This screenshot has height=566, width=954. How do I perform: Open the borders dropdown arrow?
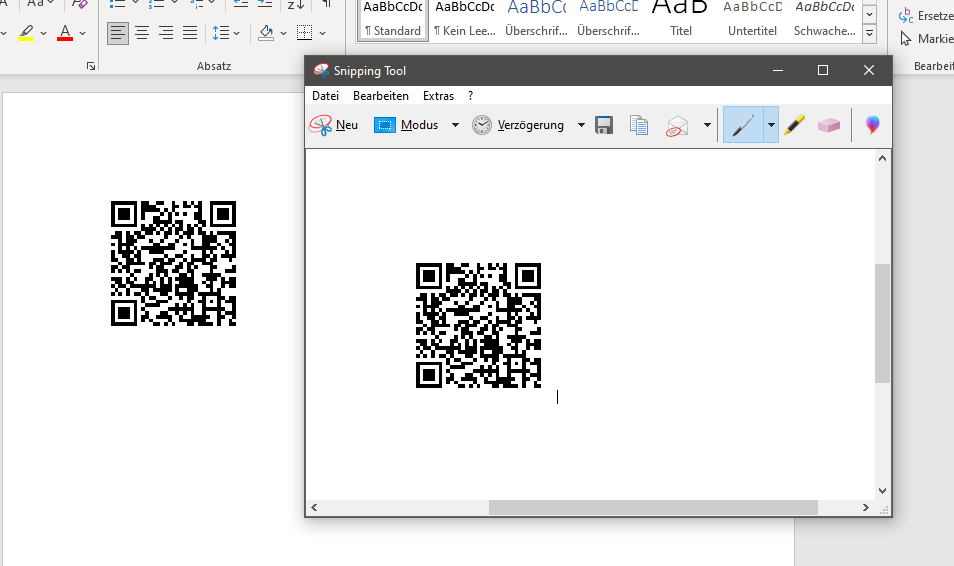pos(322,33)
